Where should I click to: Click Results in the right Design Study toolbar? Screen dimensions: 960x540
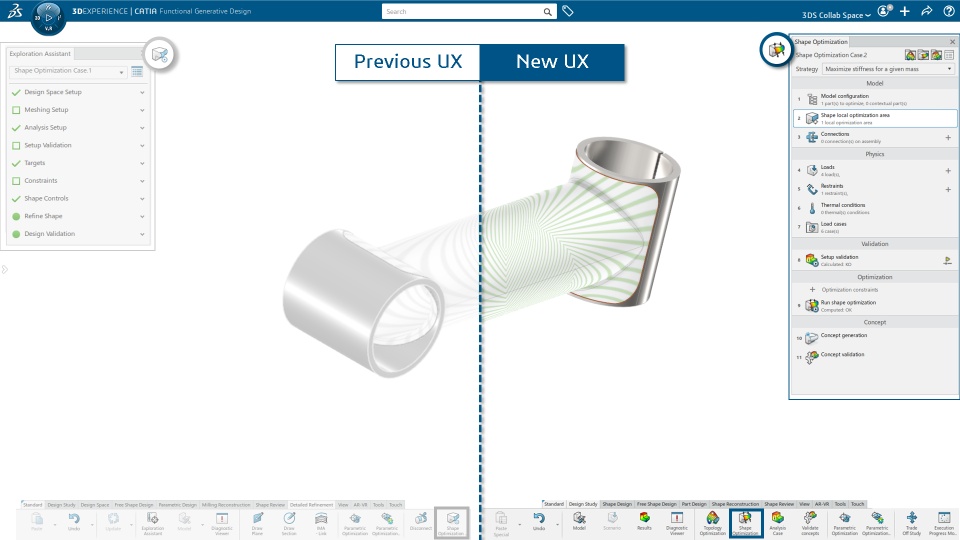tap(644, 522)
